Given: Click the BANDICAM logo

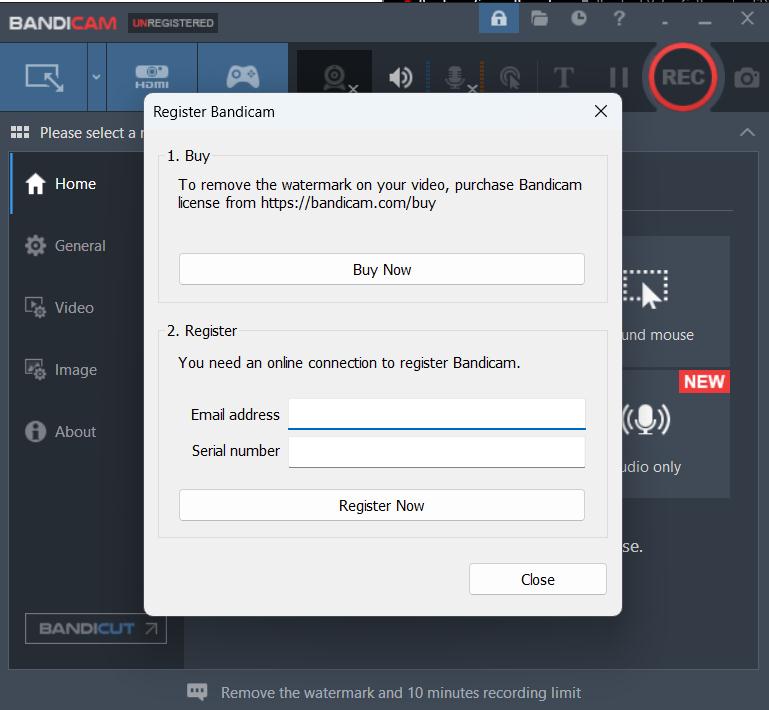Looking at the screenshot, I should pos(63,23).
